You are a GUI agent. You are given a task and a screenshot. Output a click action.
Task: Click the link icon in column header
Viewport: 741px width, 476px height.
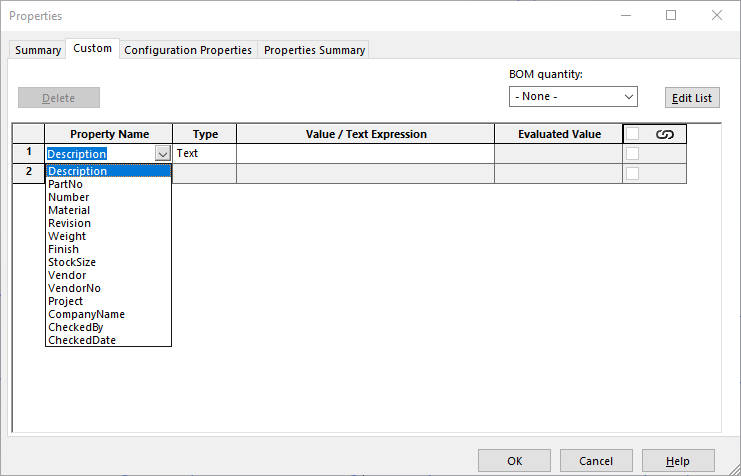[664, 134]
